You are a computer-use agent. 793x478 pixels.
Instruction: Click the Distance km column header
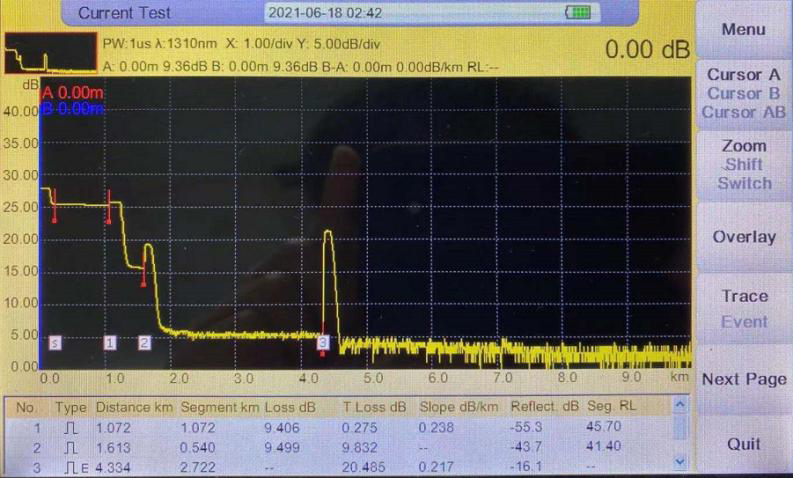tap(134, 408)
